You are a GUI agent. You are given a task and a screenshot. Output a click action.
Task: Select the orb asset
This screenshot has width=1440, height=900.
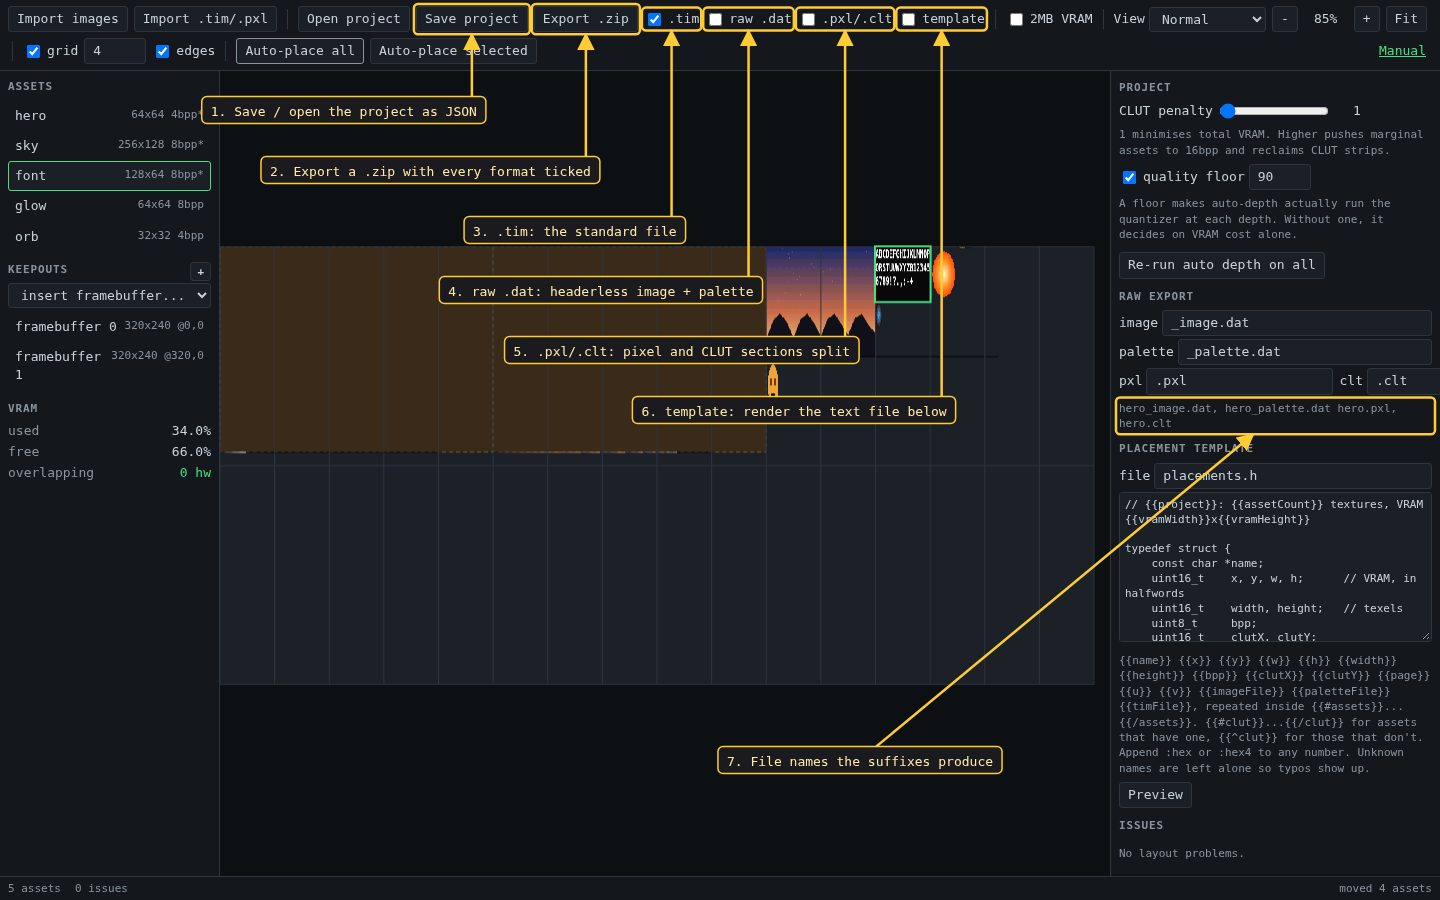(109, 236)
